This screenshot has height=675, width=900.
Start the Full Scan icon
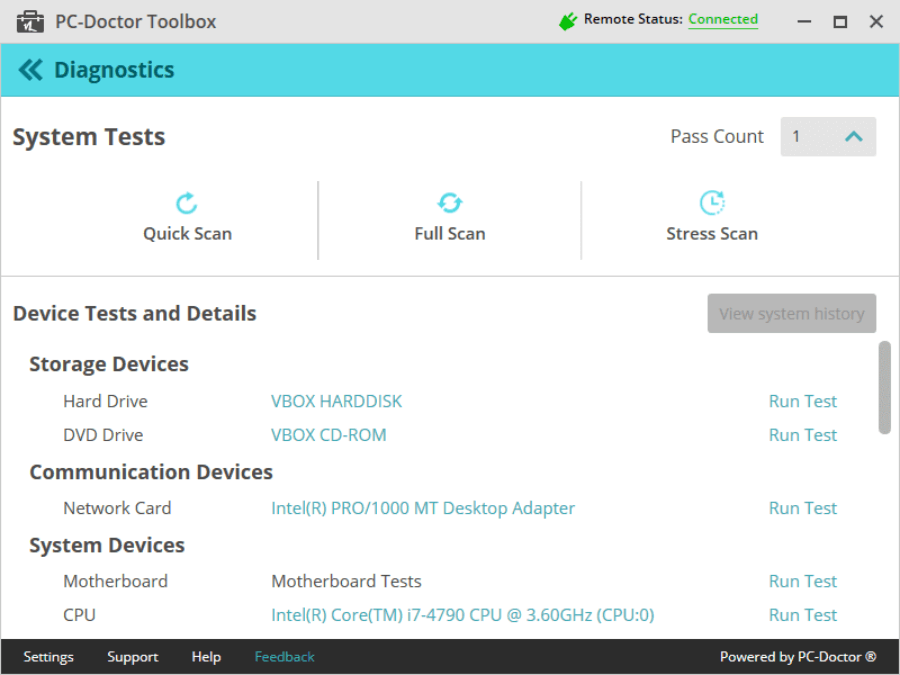point(450,203)
